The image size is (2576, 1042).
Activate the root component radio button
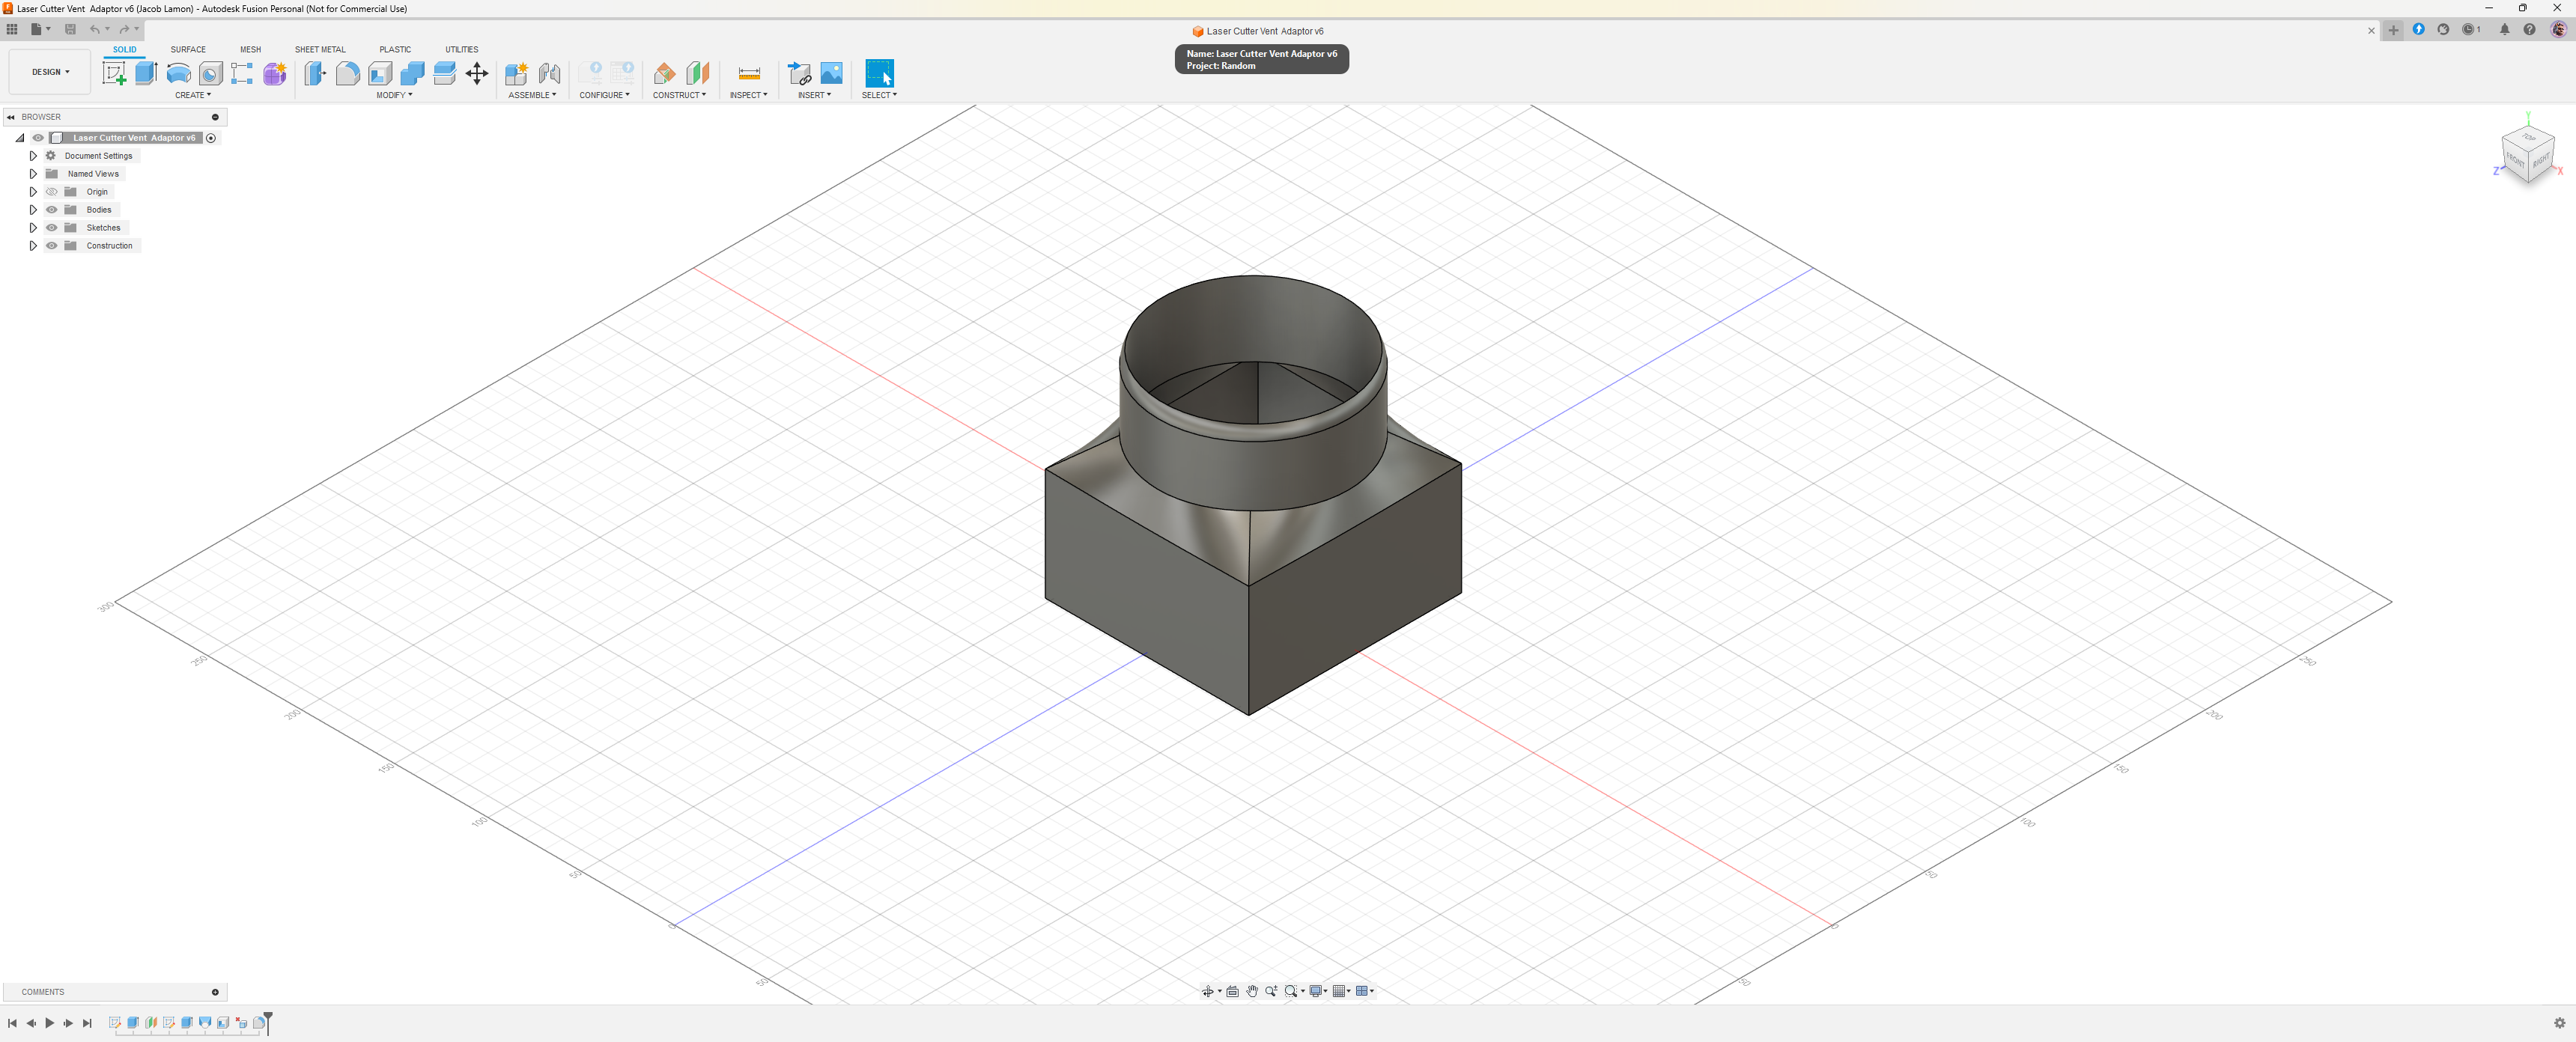tap(211, 138)
